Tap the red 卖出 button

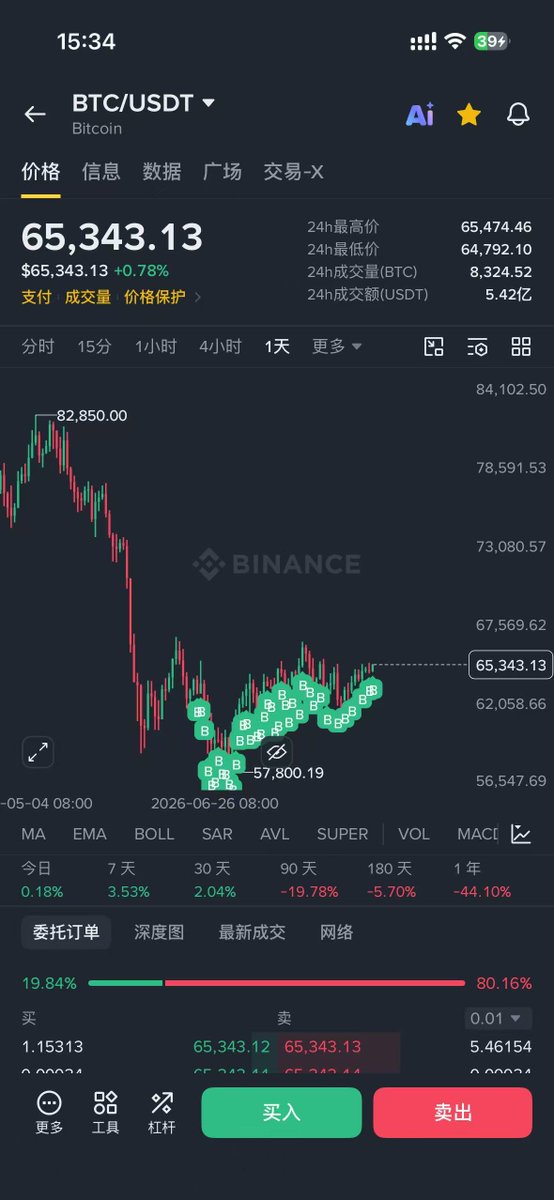(x=453, y=1113)
